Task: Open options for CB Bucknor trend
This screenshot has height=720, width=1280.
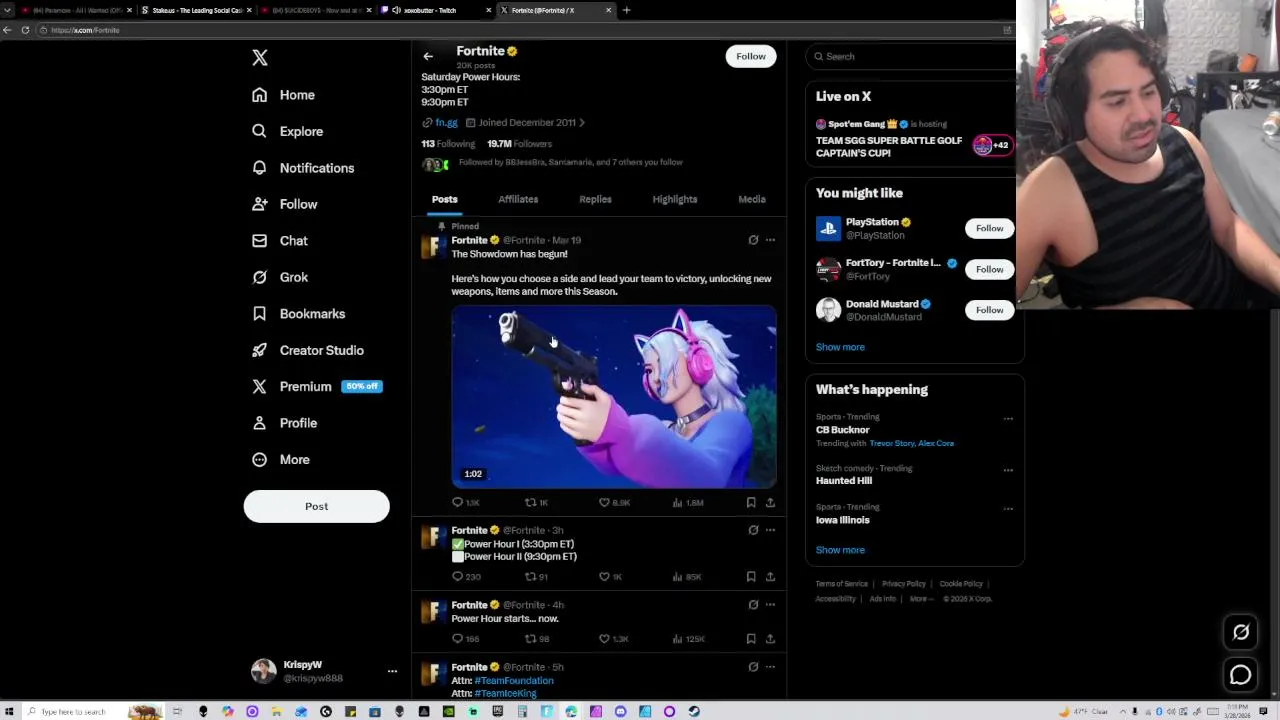Action: (x=1008, y=418)
